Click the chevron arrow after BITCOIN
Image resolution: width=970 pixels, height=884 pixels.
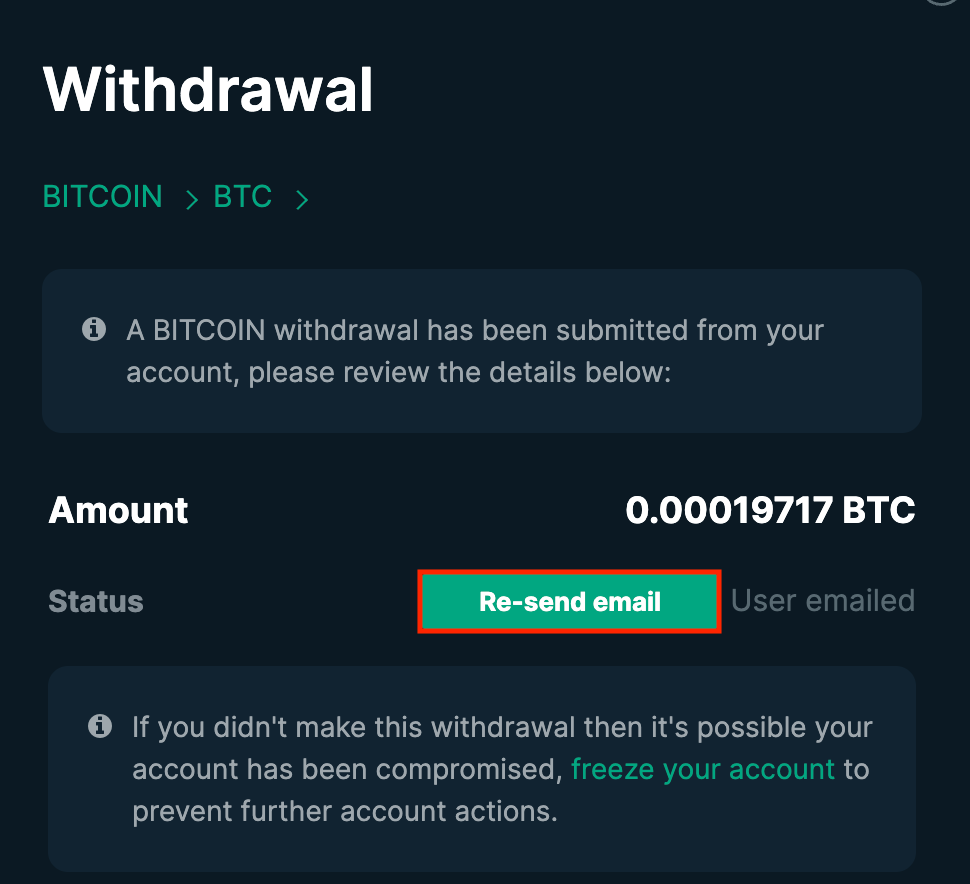click(x=192, y=200)
